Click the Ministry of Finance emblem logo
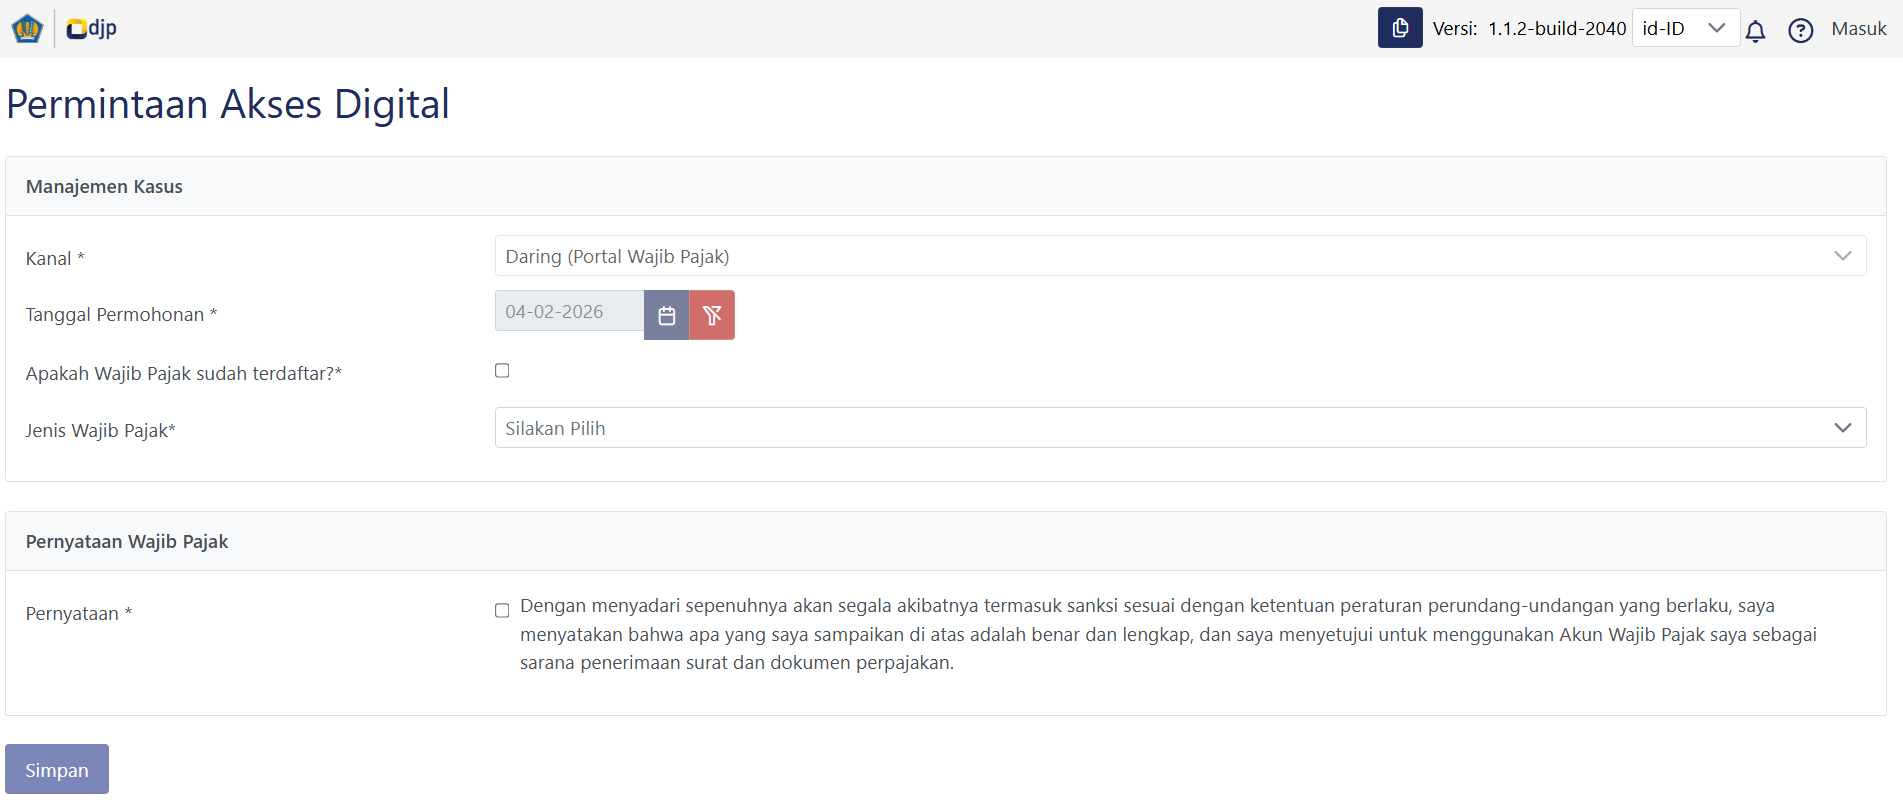The height and width of the screenshot is (805, 1903). pos(27,29)
